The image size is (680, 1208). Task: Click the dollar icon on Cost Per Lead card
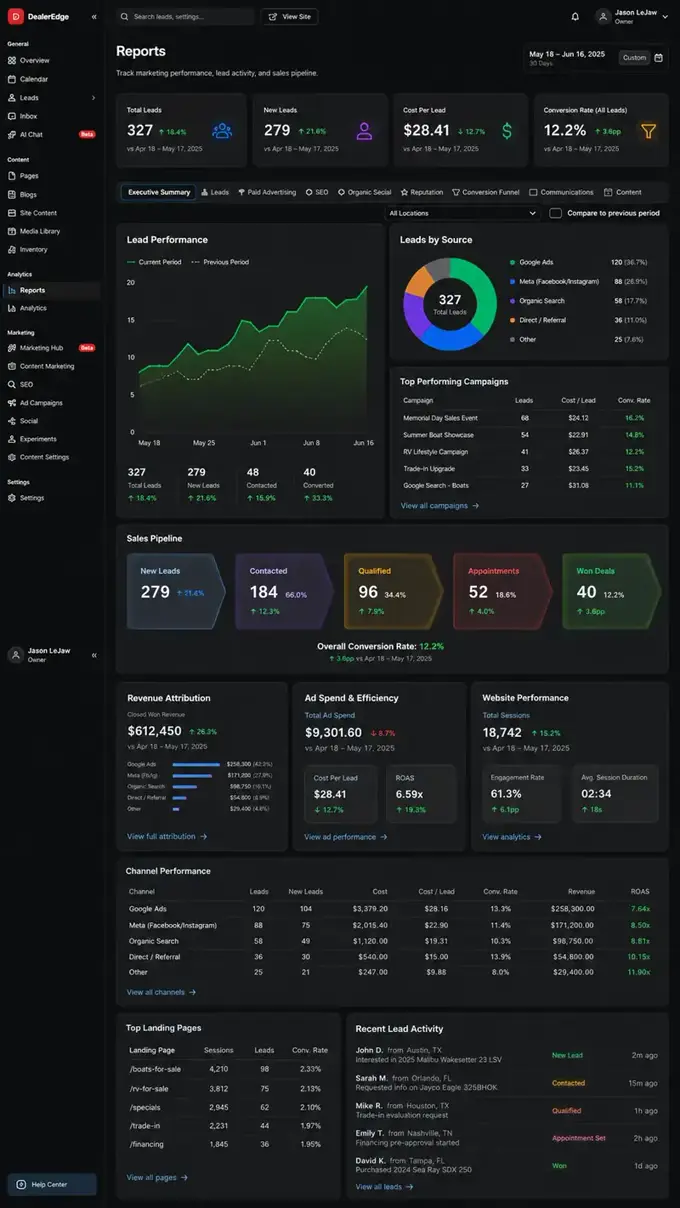tap(507, 131)
